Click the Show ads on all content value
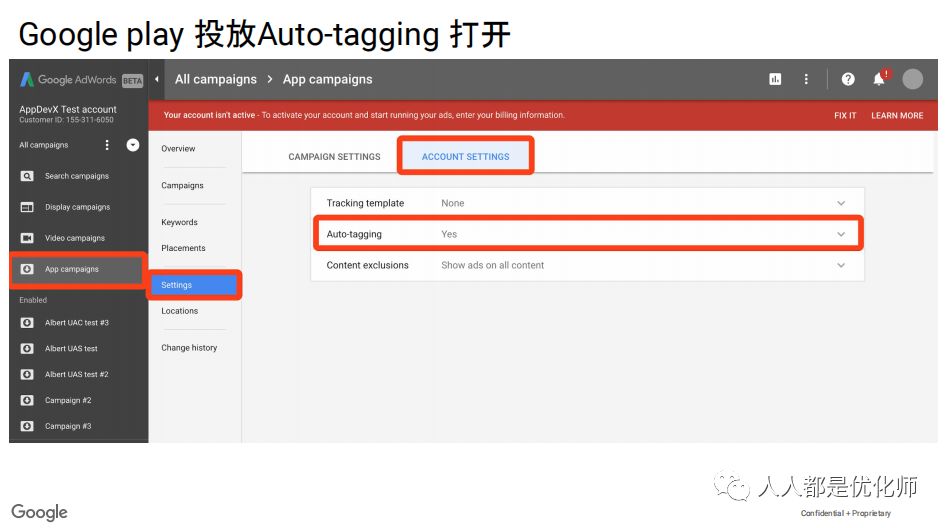This screenshot has width=948, height=528. click(x=493, y=265)
